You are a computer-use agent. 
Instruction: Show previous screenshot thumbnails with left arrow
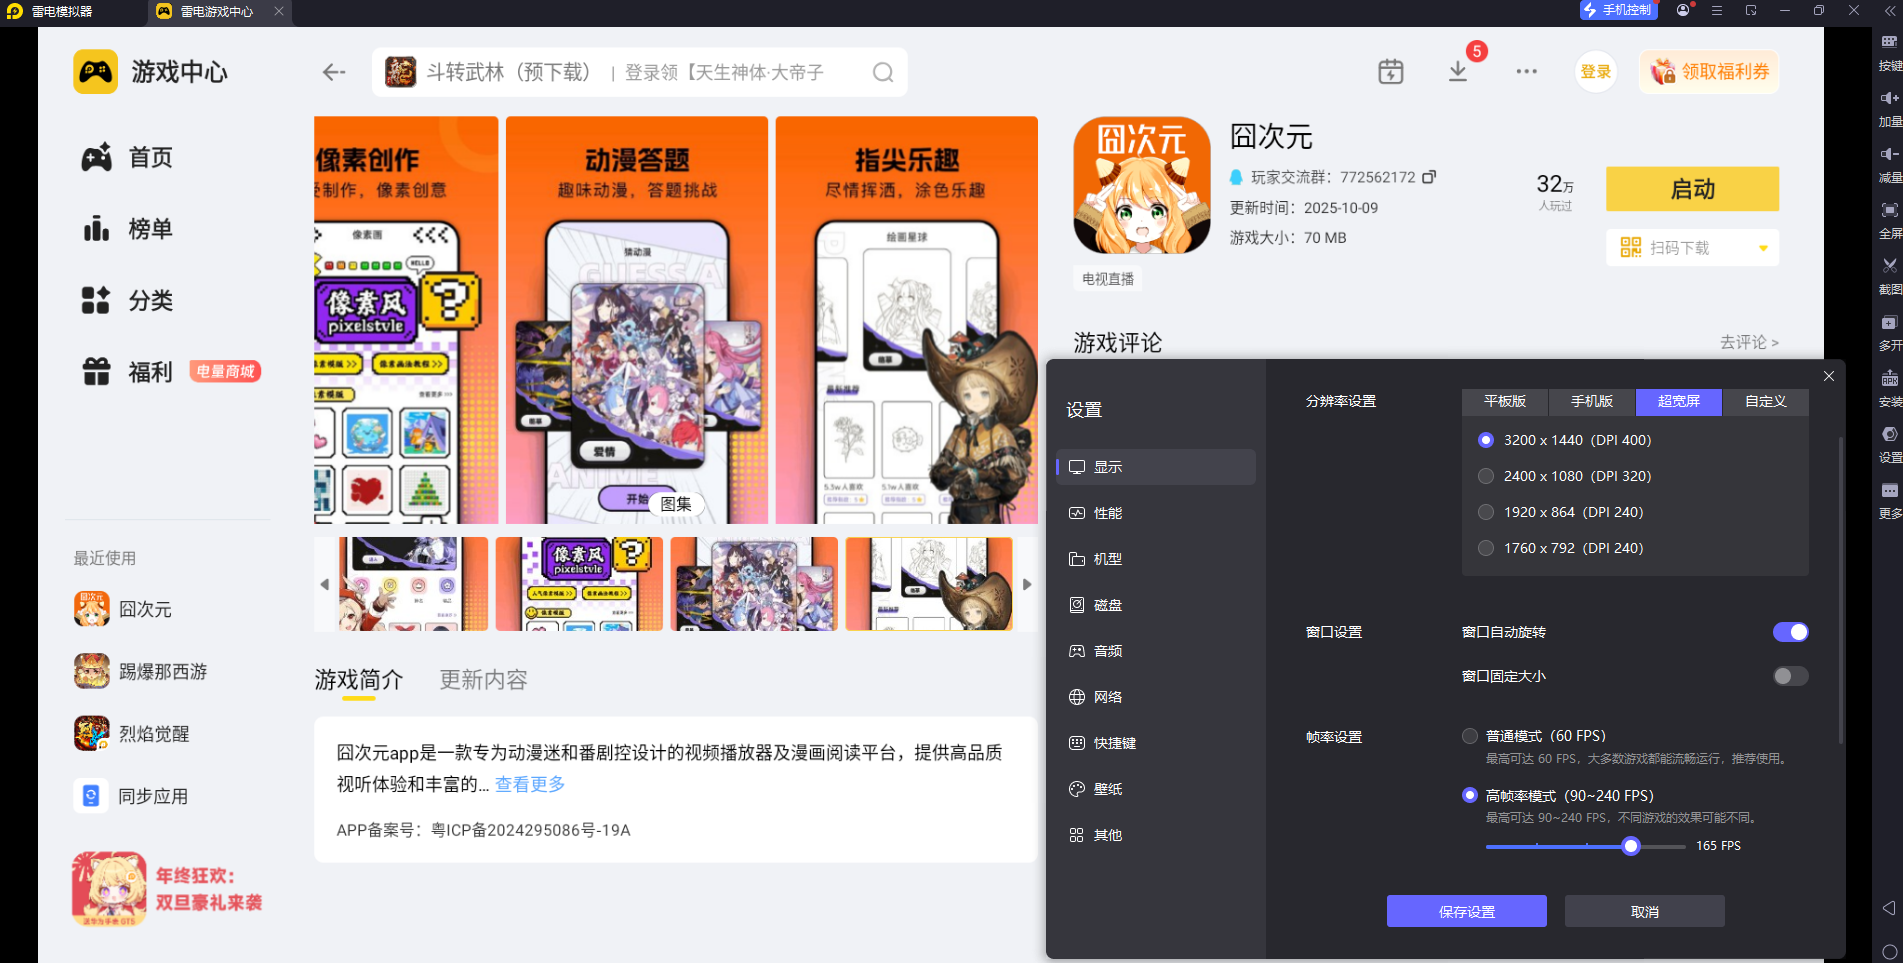tap(324, 584)
